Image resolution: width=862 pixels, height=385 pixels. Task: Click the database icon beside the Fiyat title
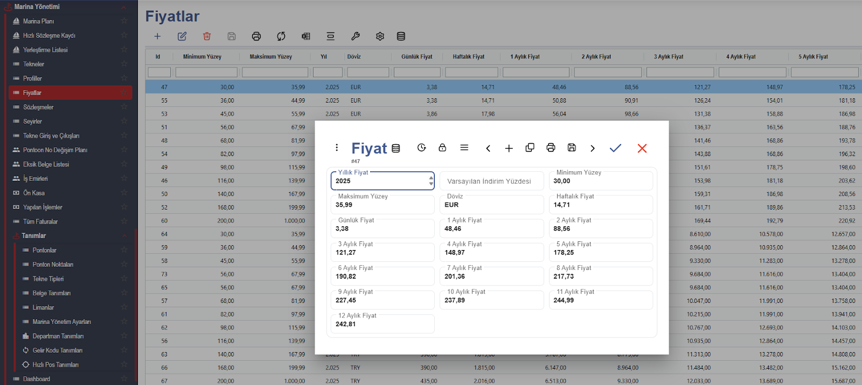pos(396,148)
